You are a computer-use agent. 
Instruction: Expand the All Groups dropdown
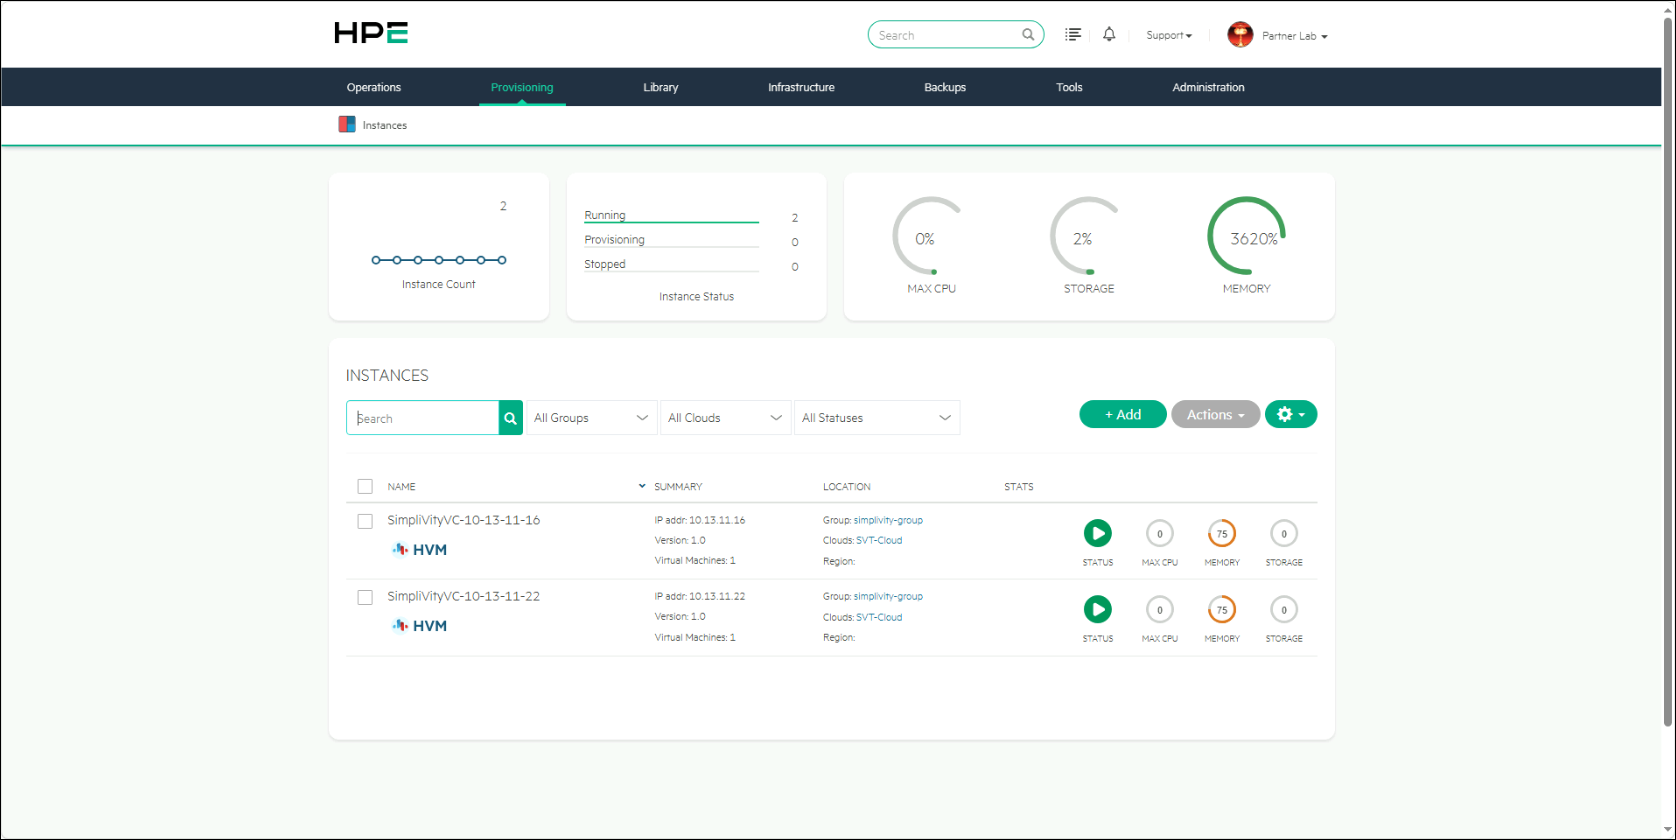click(591, 418)
